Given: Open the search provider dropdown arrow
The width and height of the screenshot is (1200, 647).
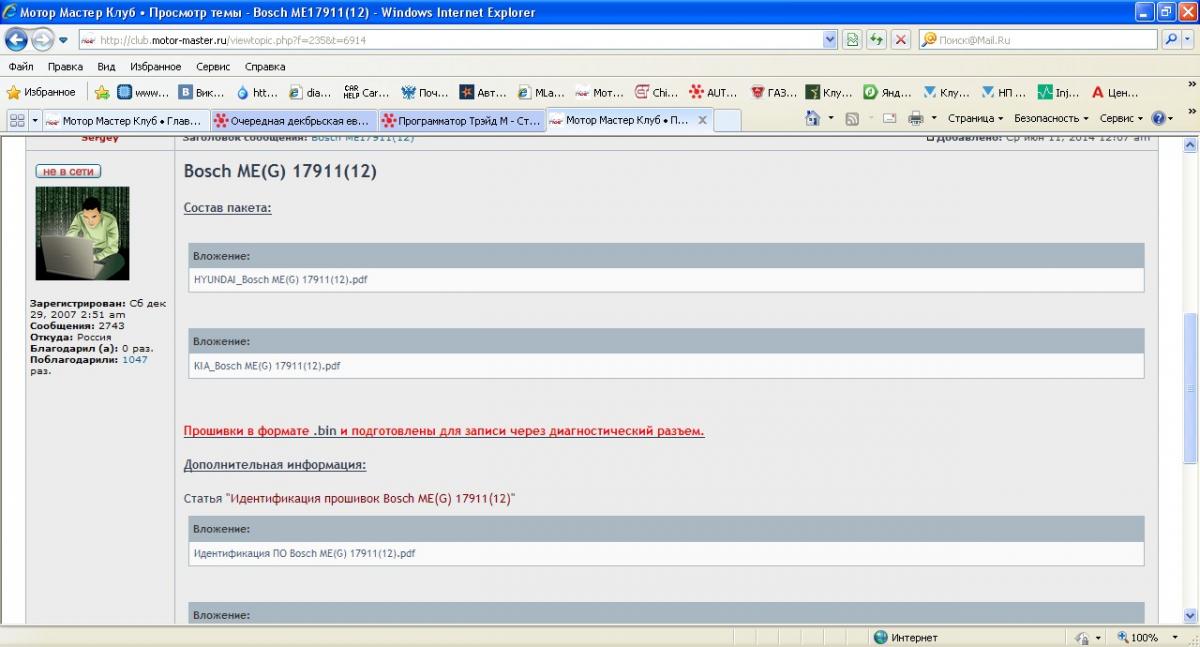Looking at the screenshot, I should 1188,40.
